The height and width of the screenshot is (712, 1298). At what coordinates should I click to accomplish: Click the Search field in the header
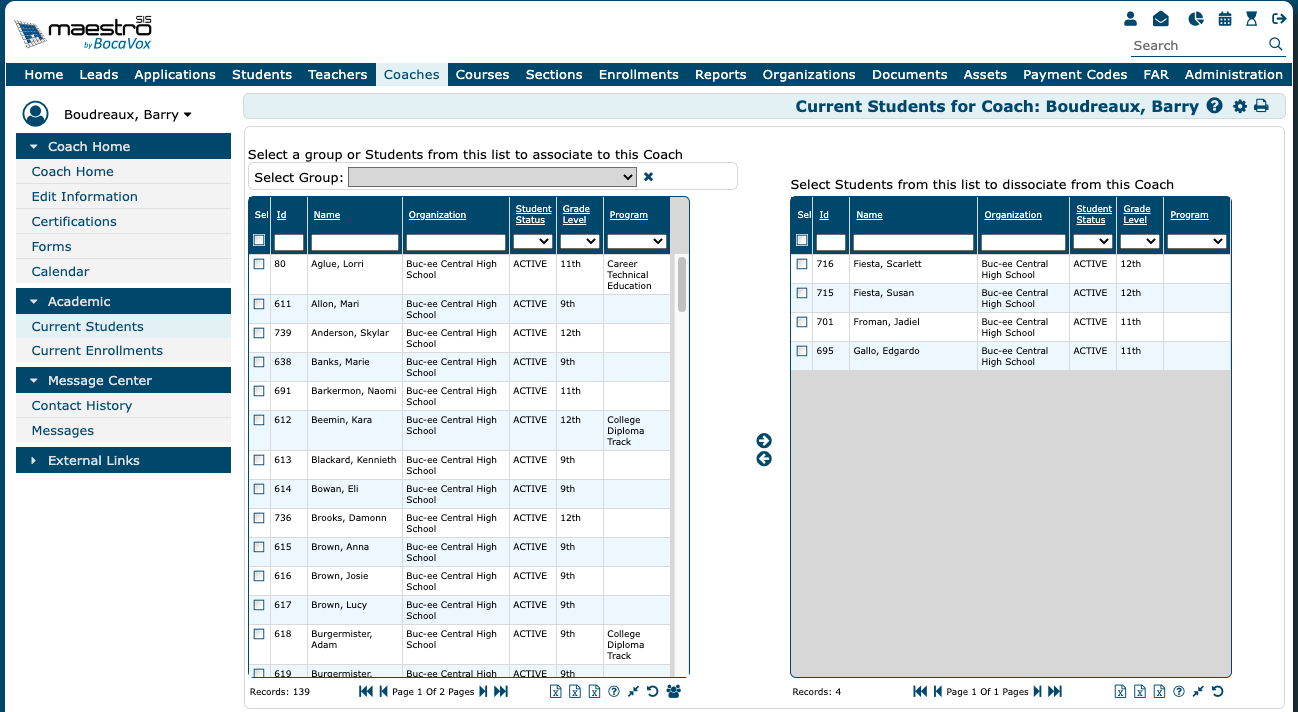1198,45
